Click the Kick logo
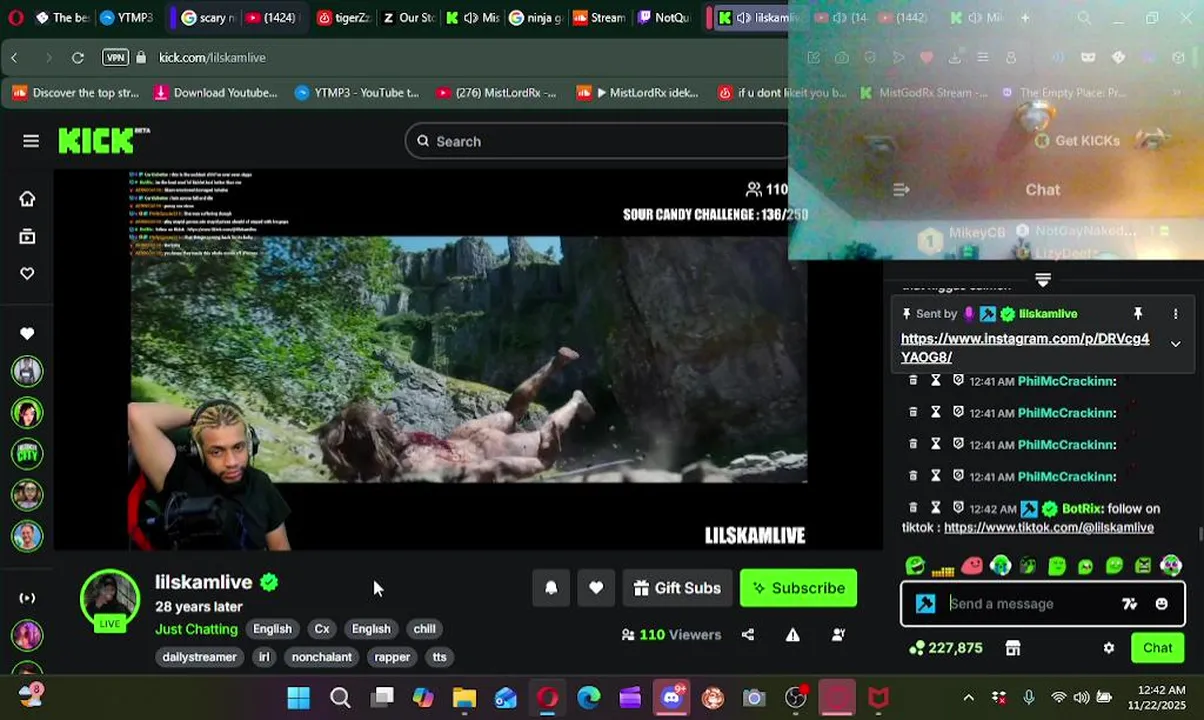This screenshot has width=1204, height=720. point(103,141)
